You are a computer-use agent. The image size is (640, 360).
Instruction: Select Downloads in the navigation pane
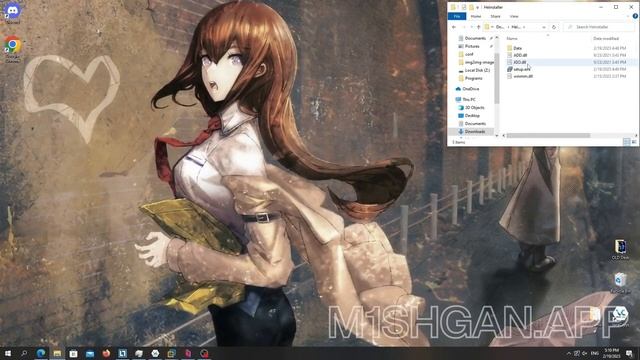coord(475,132)
